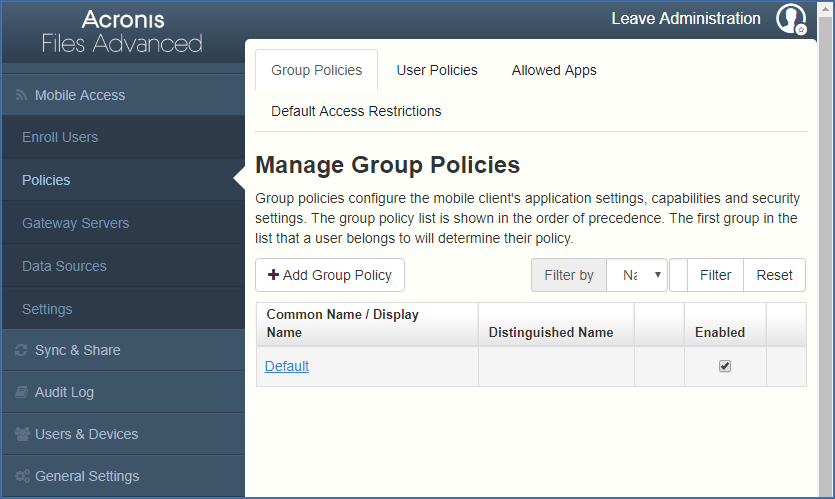Image resolution: width=835 pixels, height=499 pixels.
Task: Click the Filter button
Action: pyautogui.click(x=715, y=275)
